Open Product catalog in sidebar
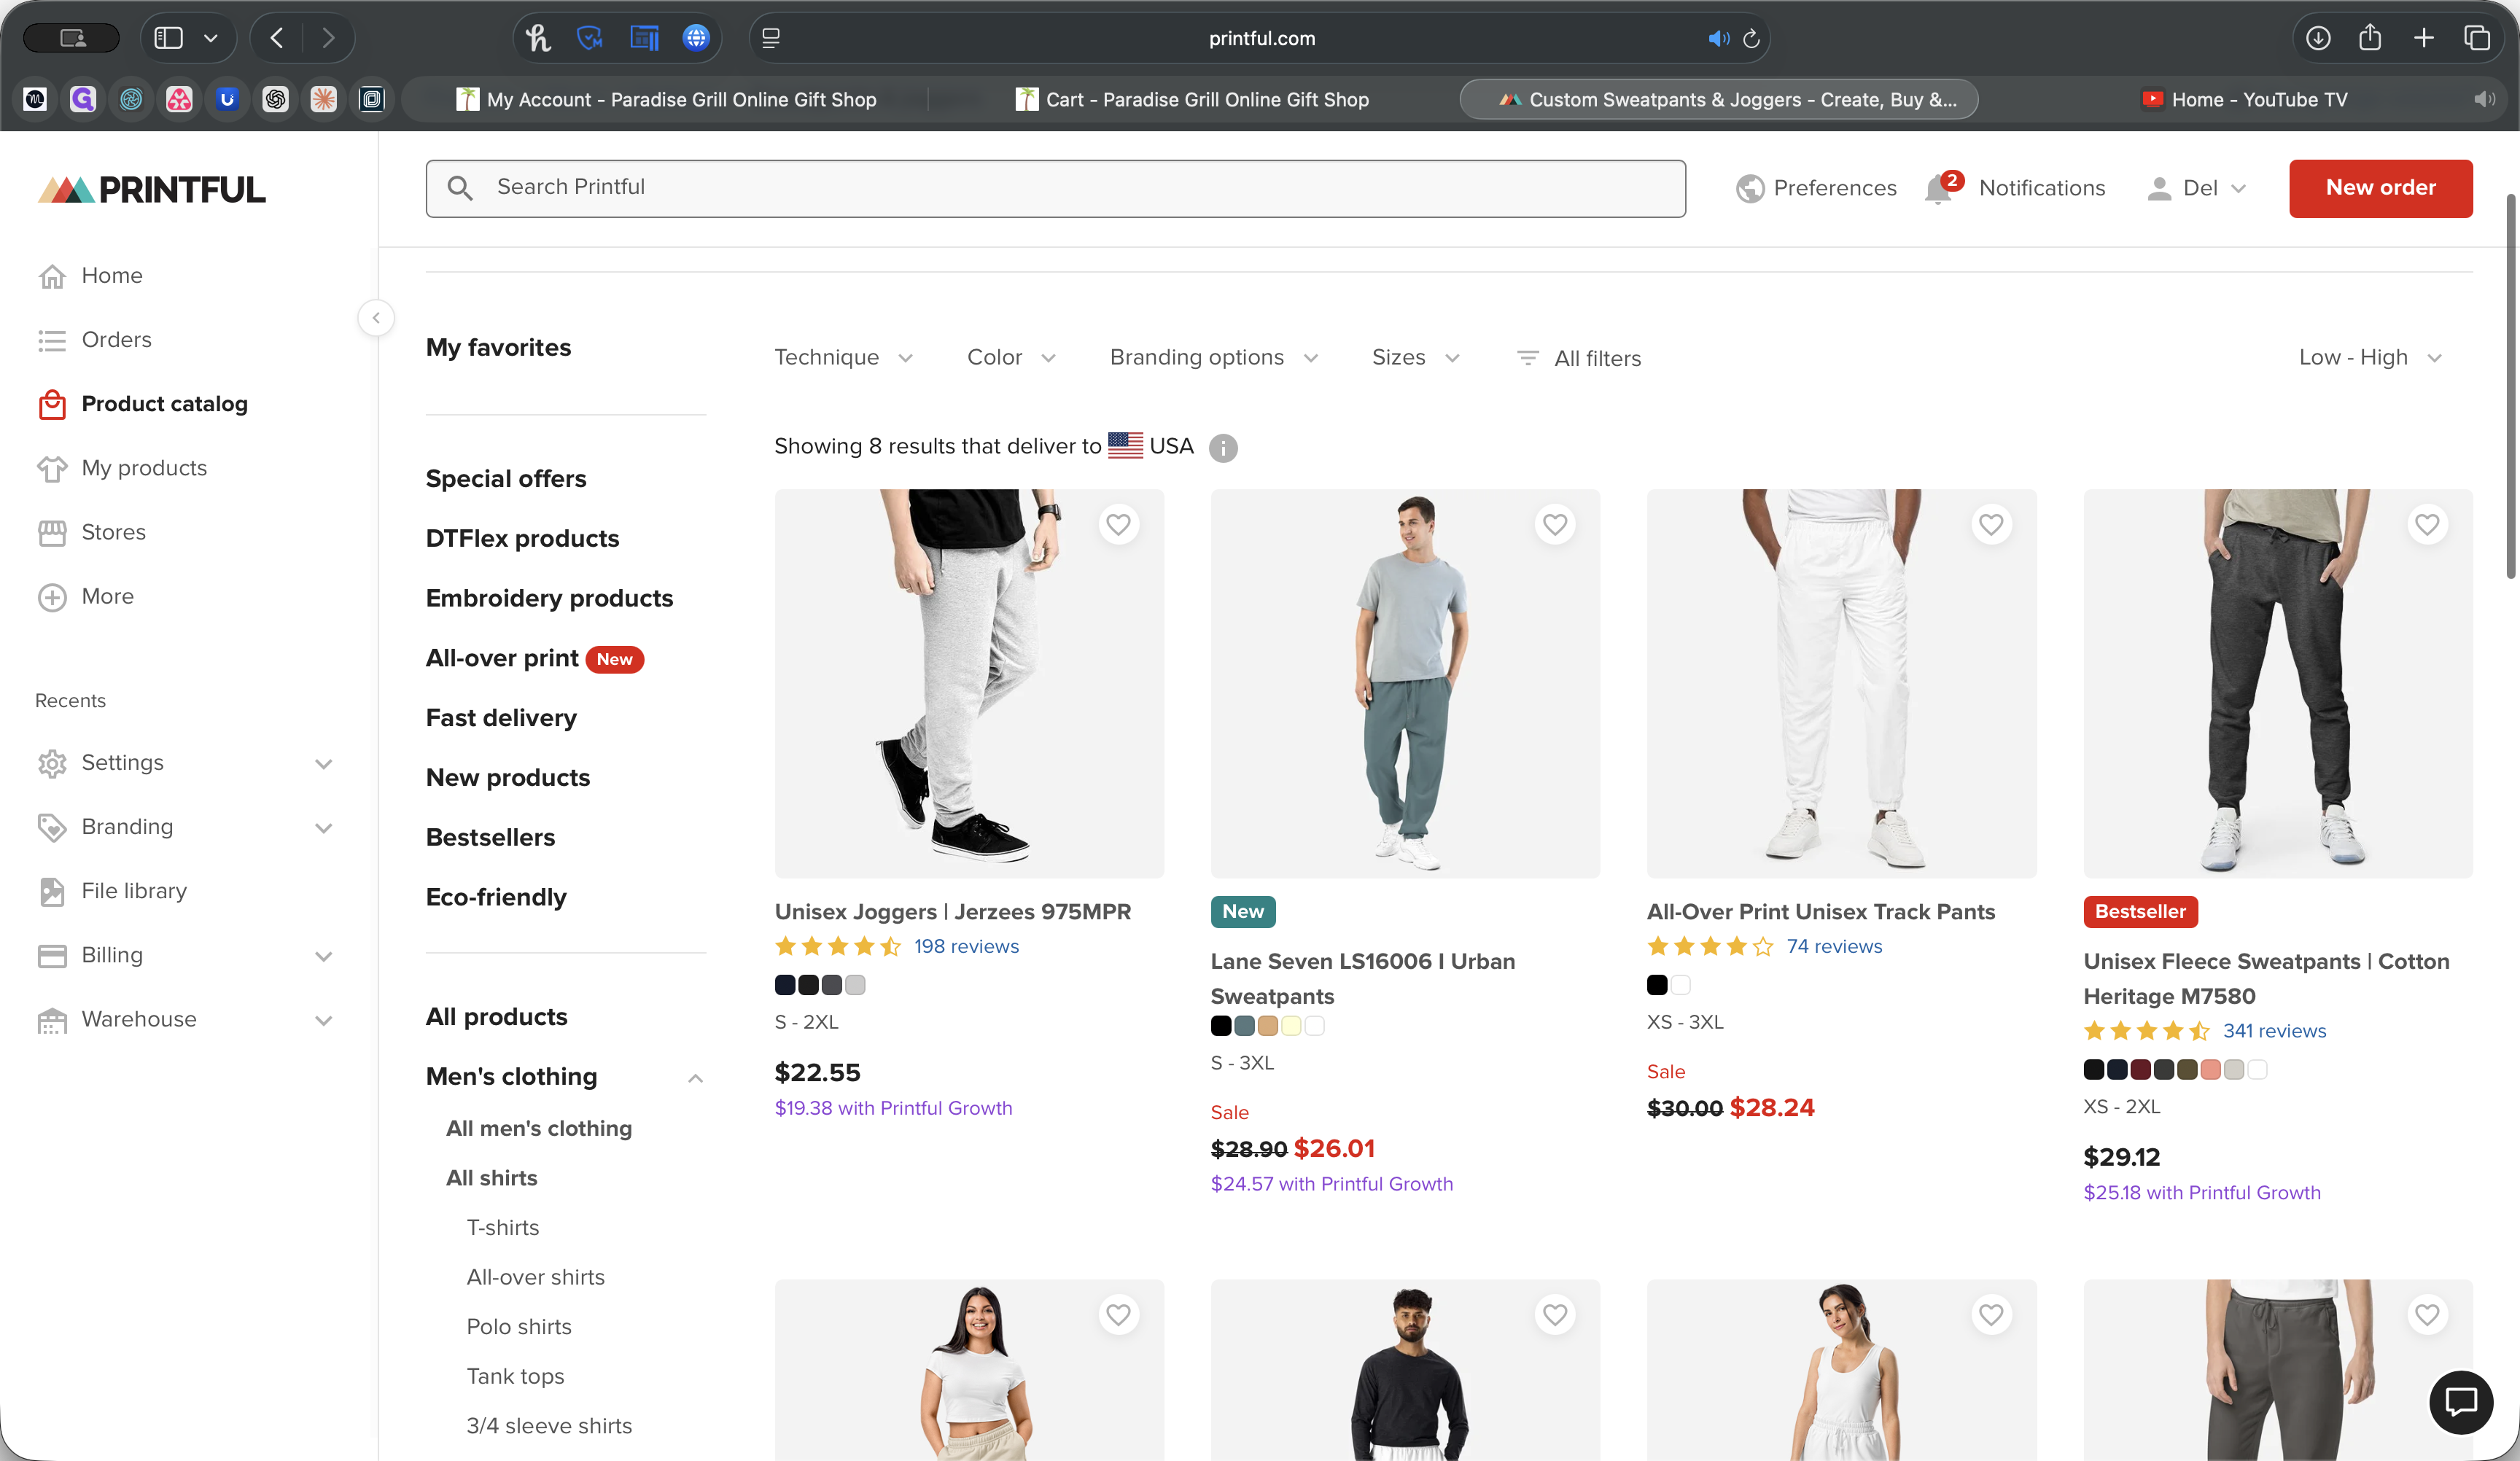This screenshot has height=1461, width=2520. 164,404
